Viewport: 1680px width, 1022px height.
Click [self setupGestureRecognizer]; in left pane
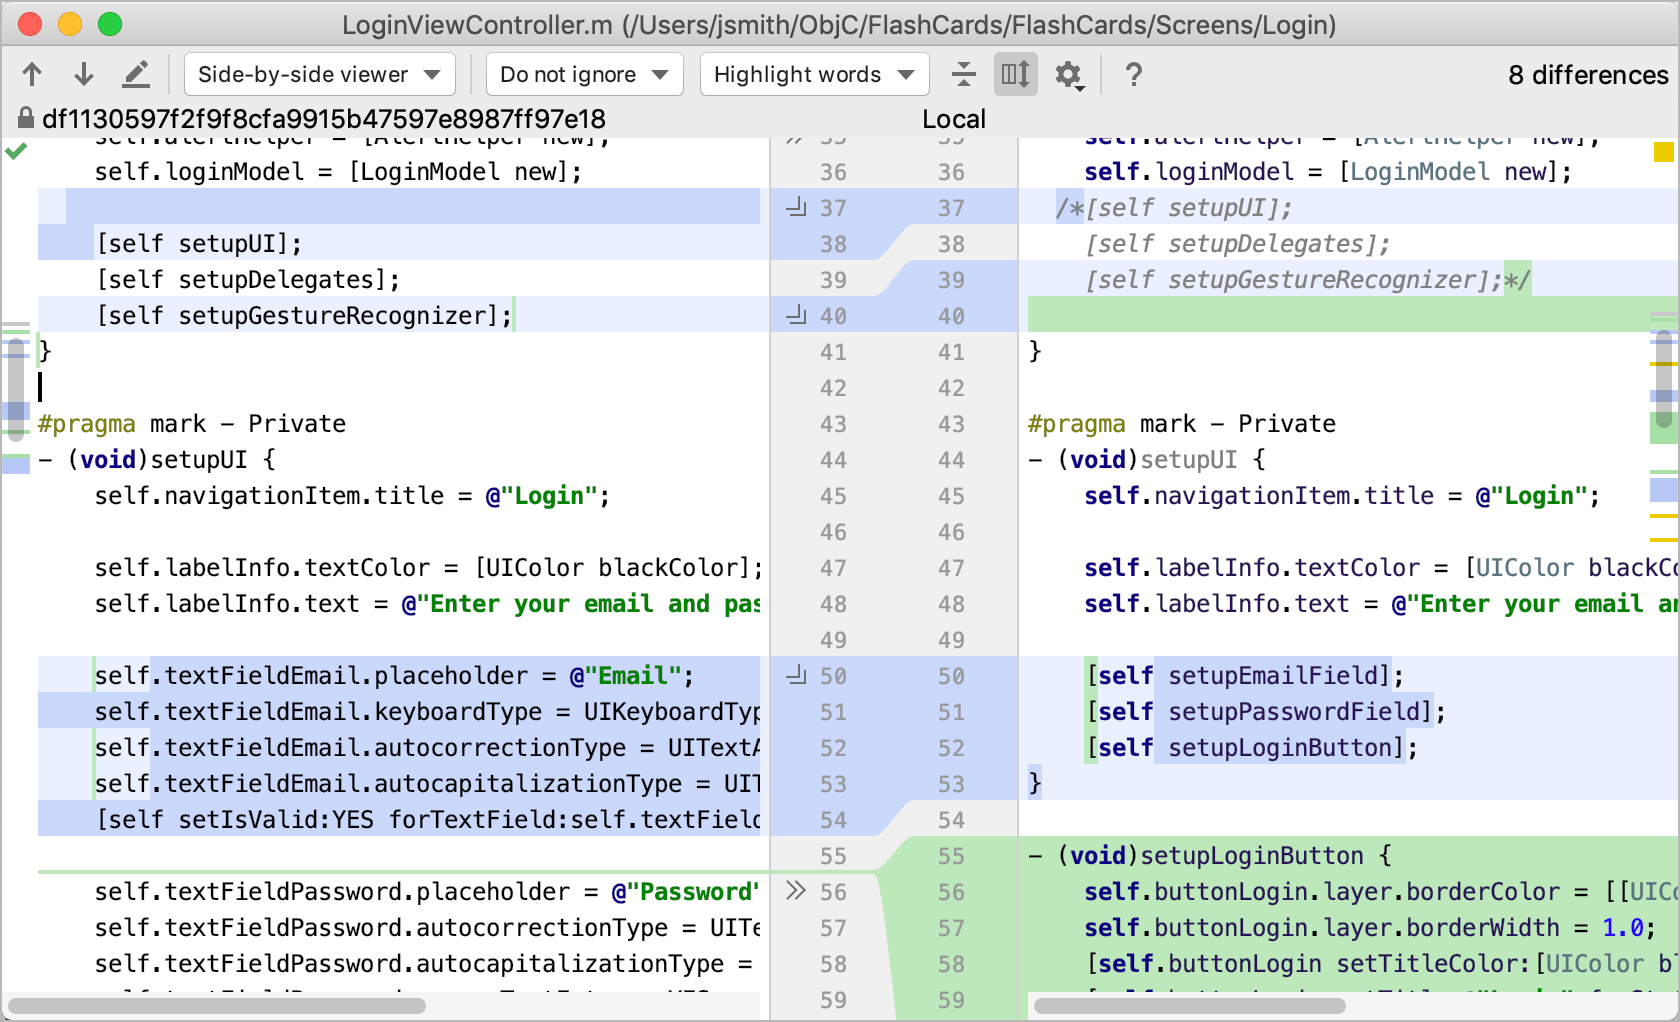tap(304, 315)
